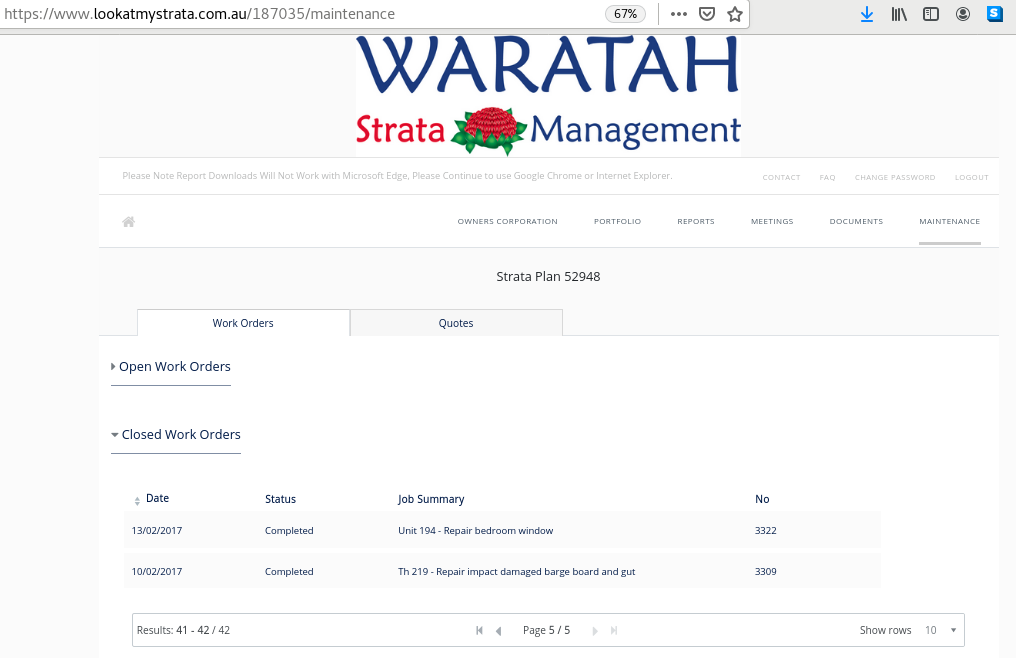Viewport: 1016px width, 658px height.
Task: Select date 13/02/2017 cell
Action: click(157, 530)
